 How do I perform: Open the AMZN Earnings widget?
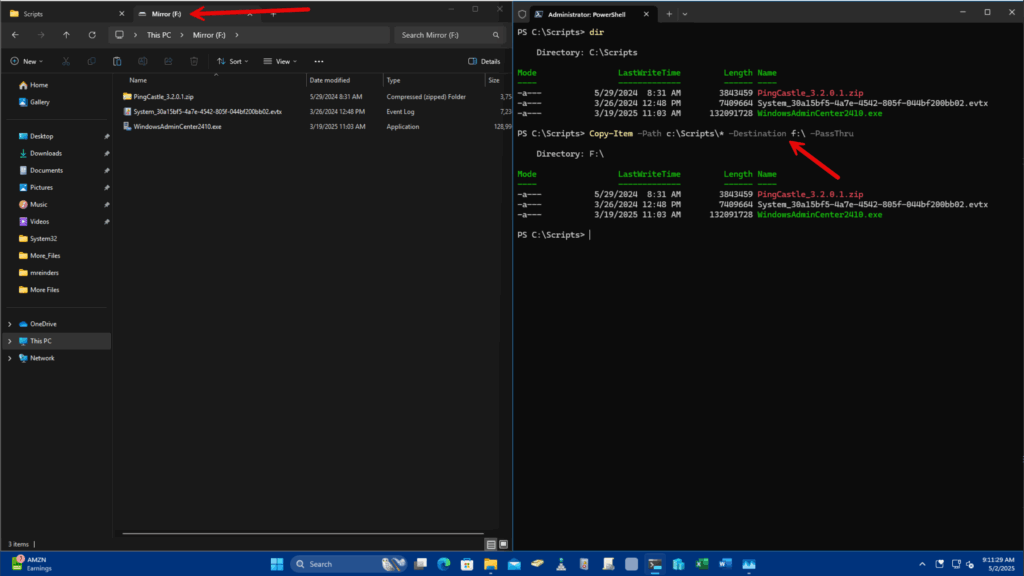click(x=31, y=564)
